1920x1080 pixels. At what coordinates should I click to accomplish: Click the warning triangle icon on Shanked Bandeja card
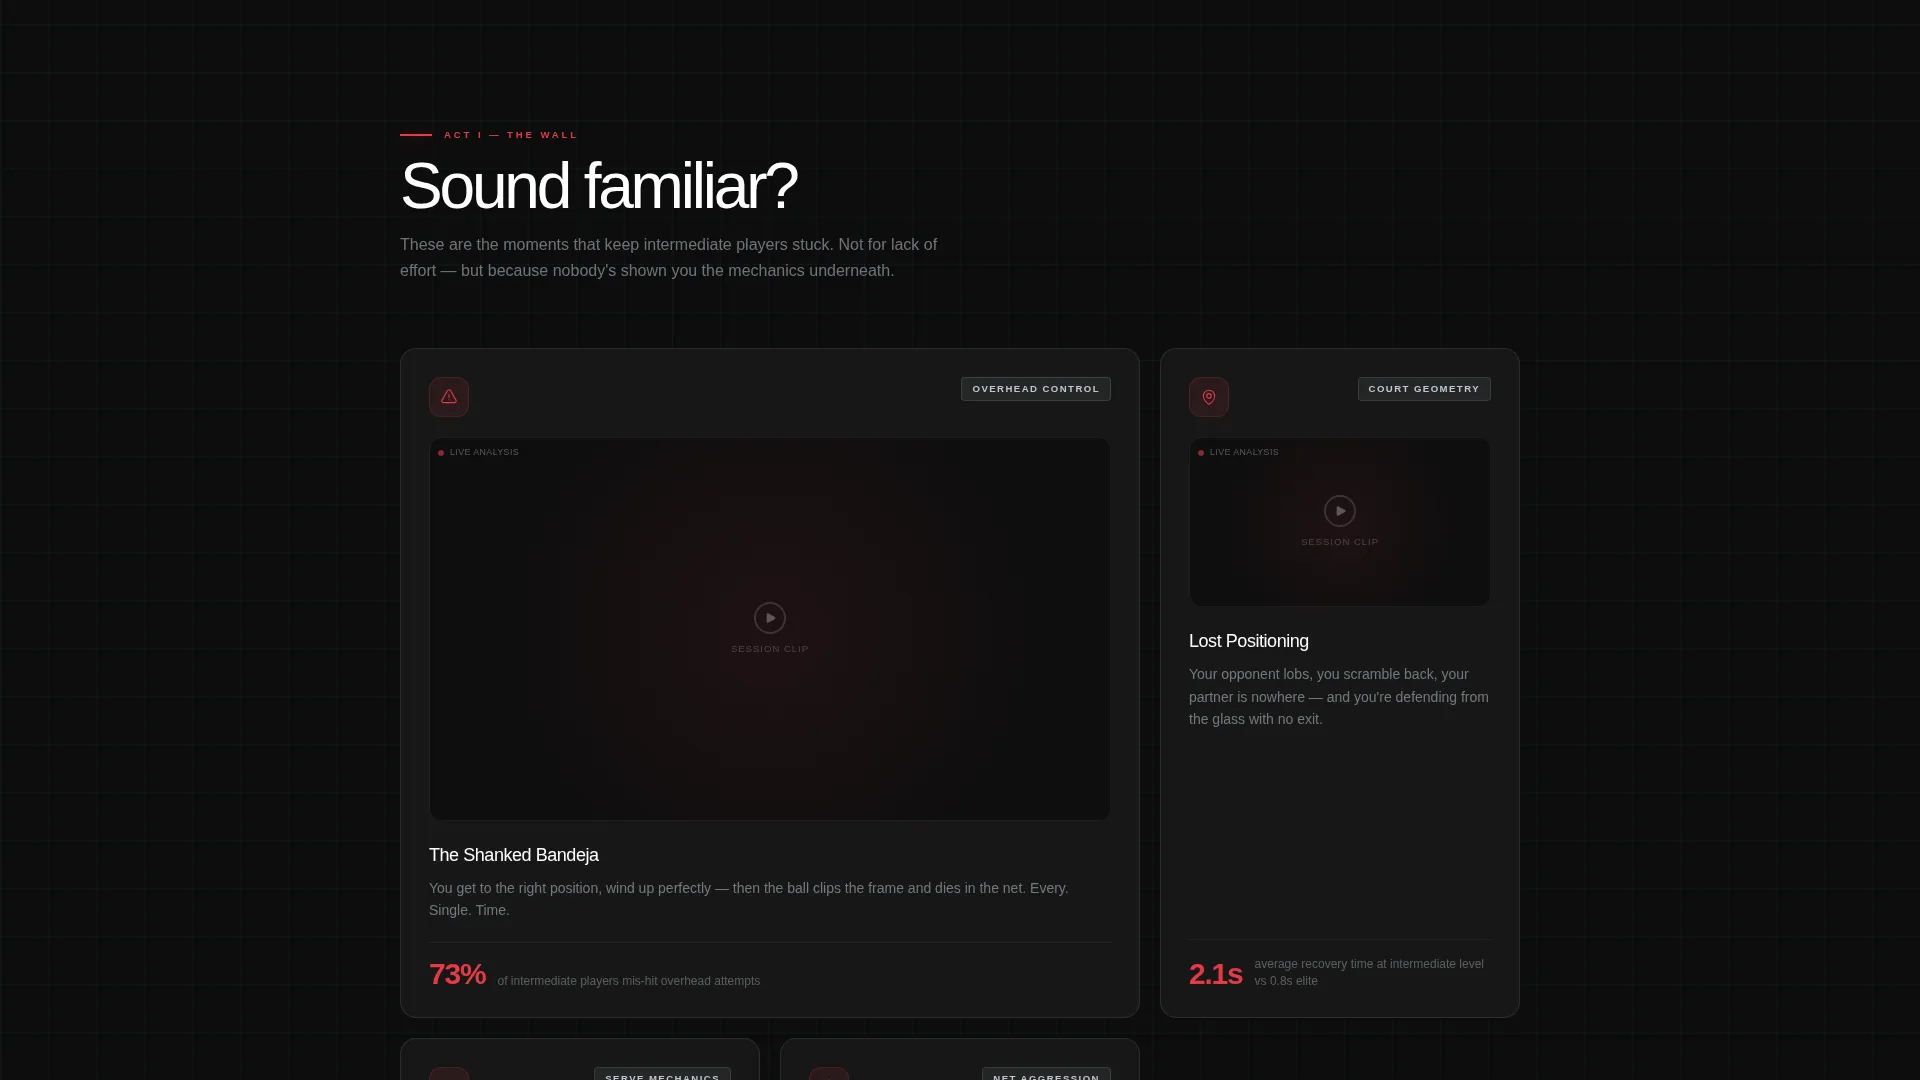[x=449, y=397]
